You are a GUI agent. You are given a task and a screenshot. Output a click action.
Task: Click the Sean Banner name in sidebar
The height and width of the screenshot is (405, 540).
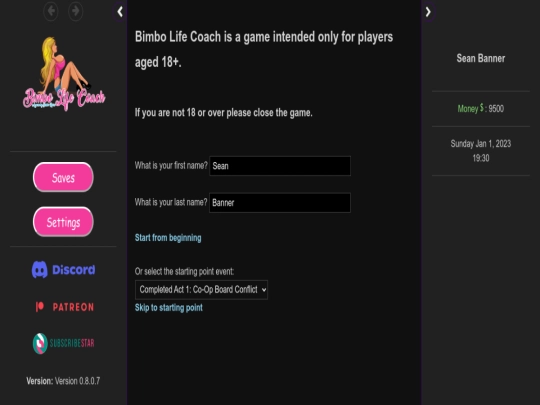(x=481, y=58)
